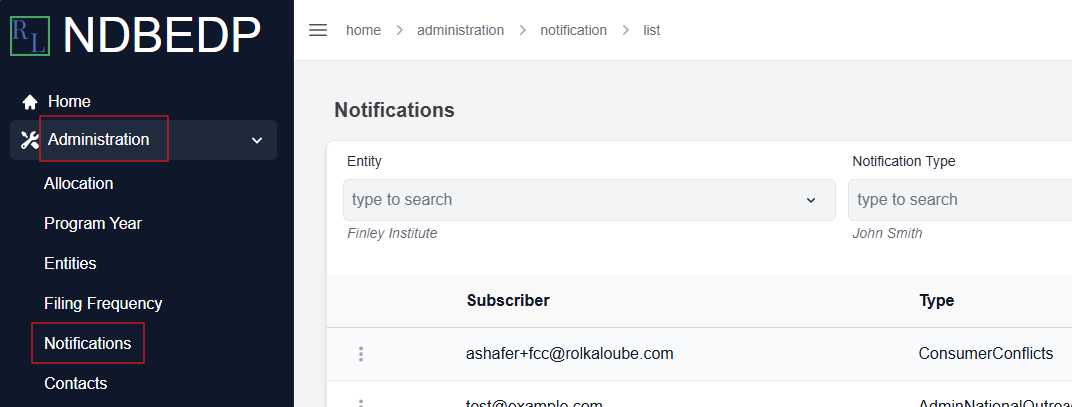Click the Home house icon
1072x407 pixels.
[x=29, y=102]
